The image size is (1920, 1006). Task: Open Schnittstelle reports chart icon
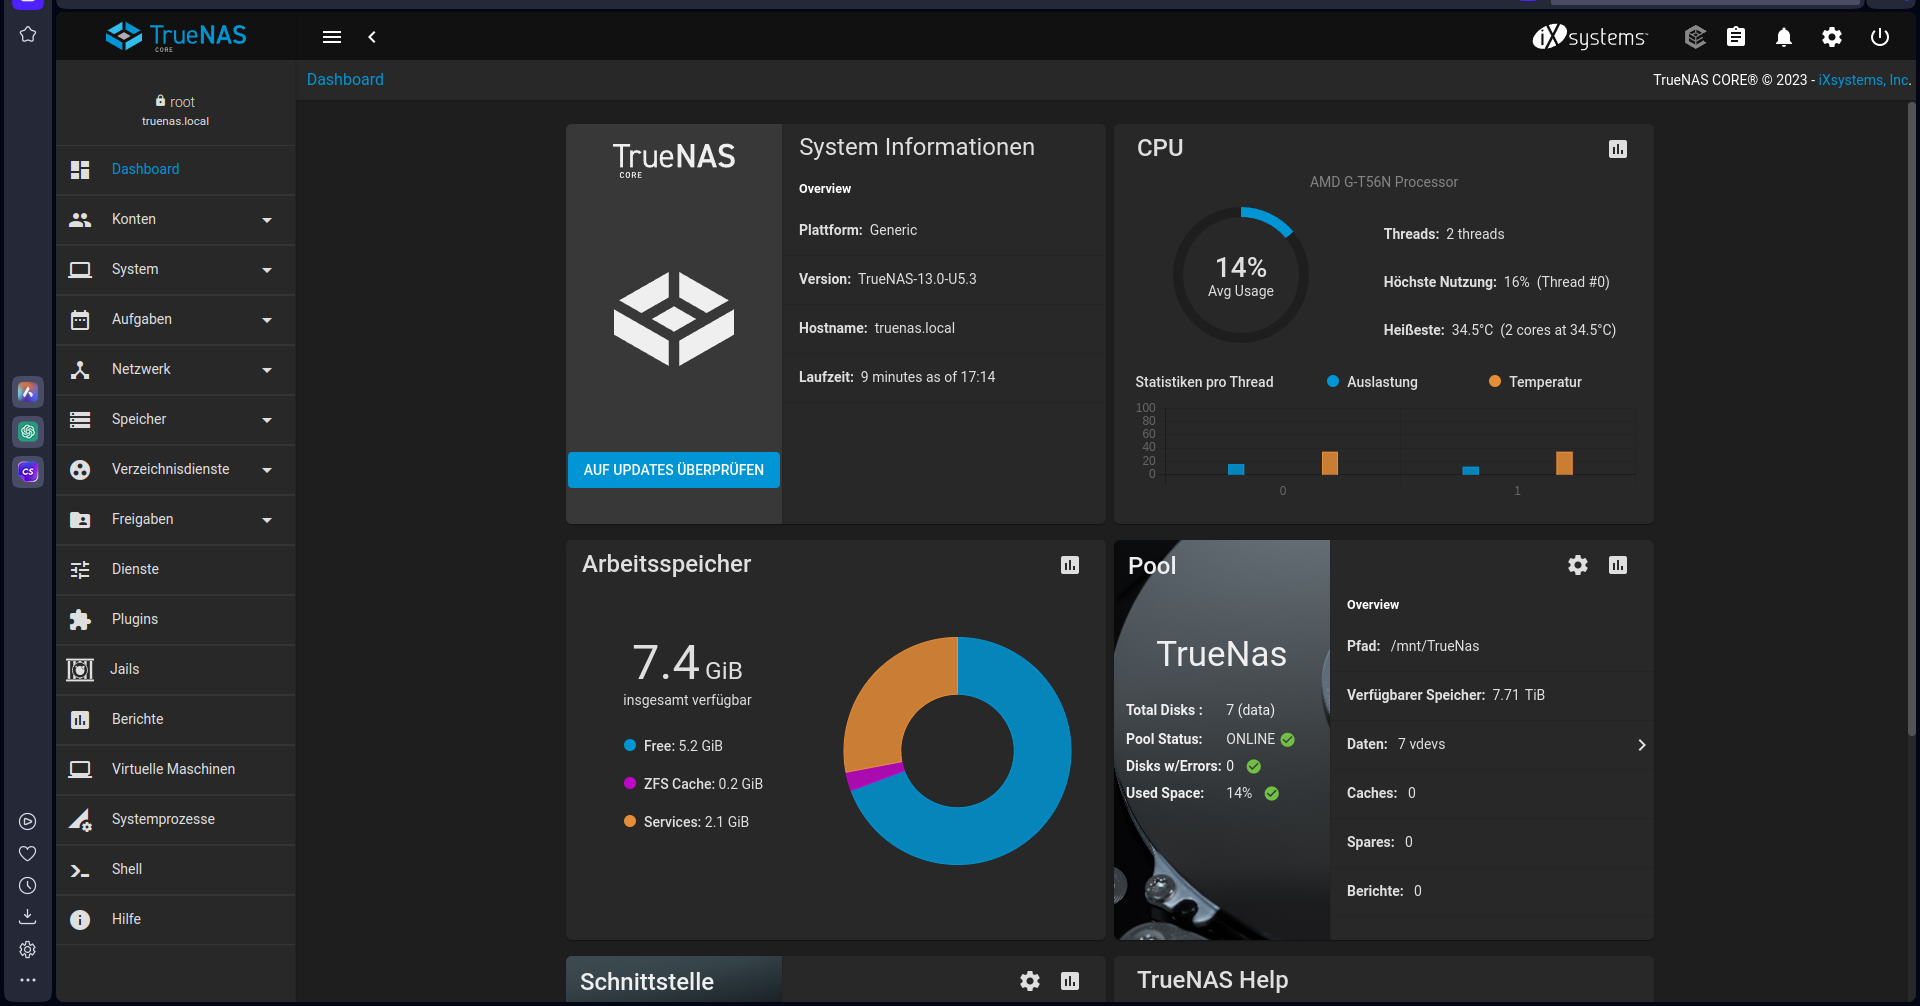(x=1070, y=981)
